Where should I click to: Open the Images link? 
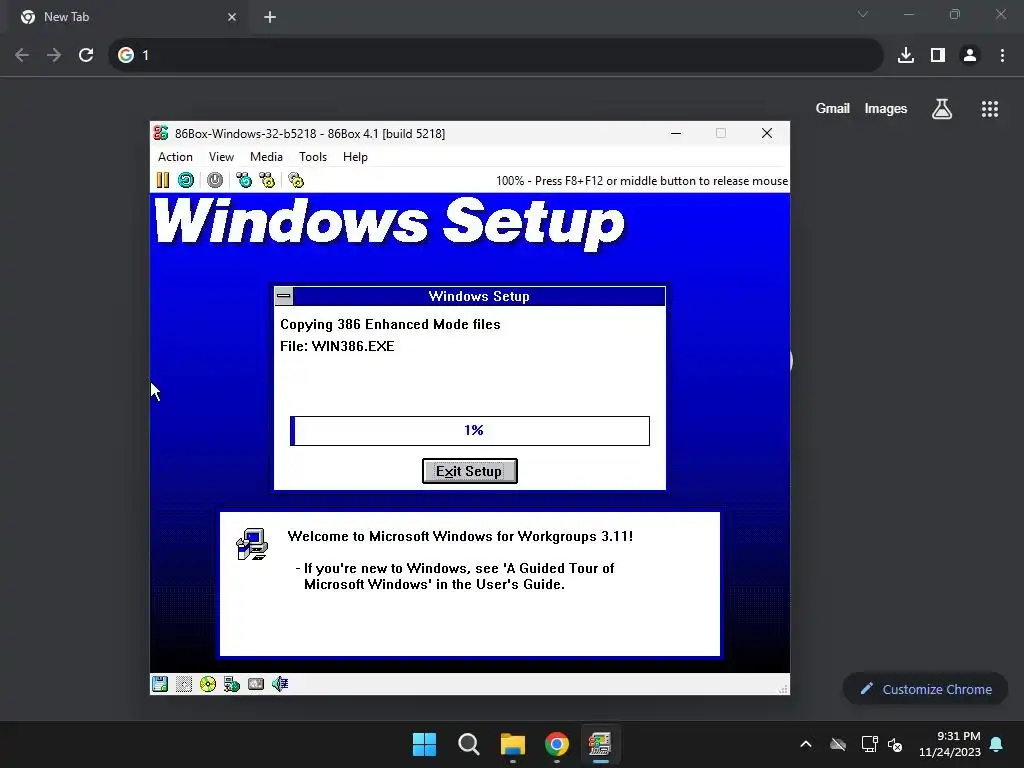tap(886, 108)
